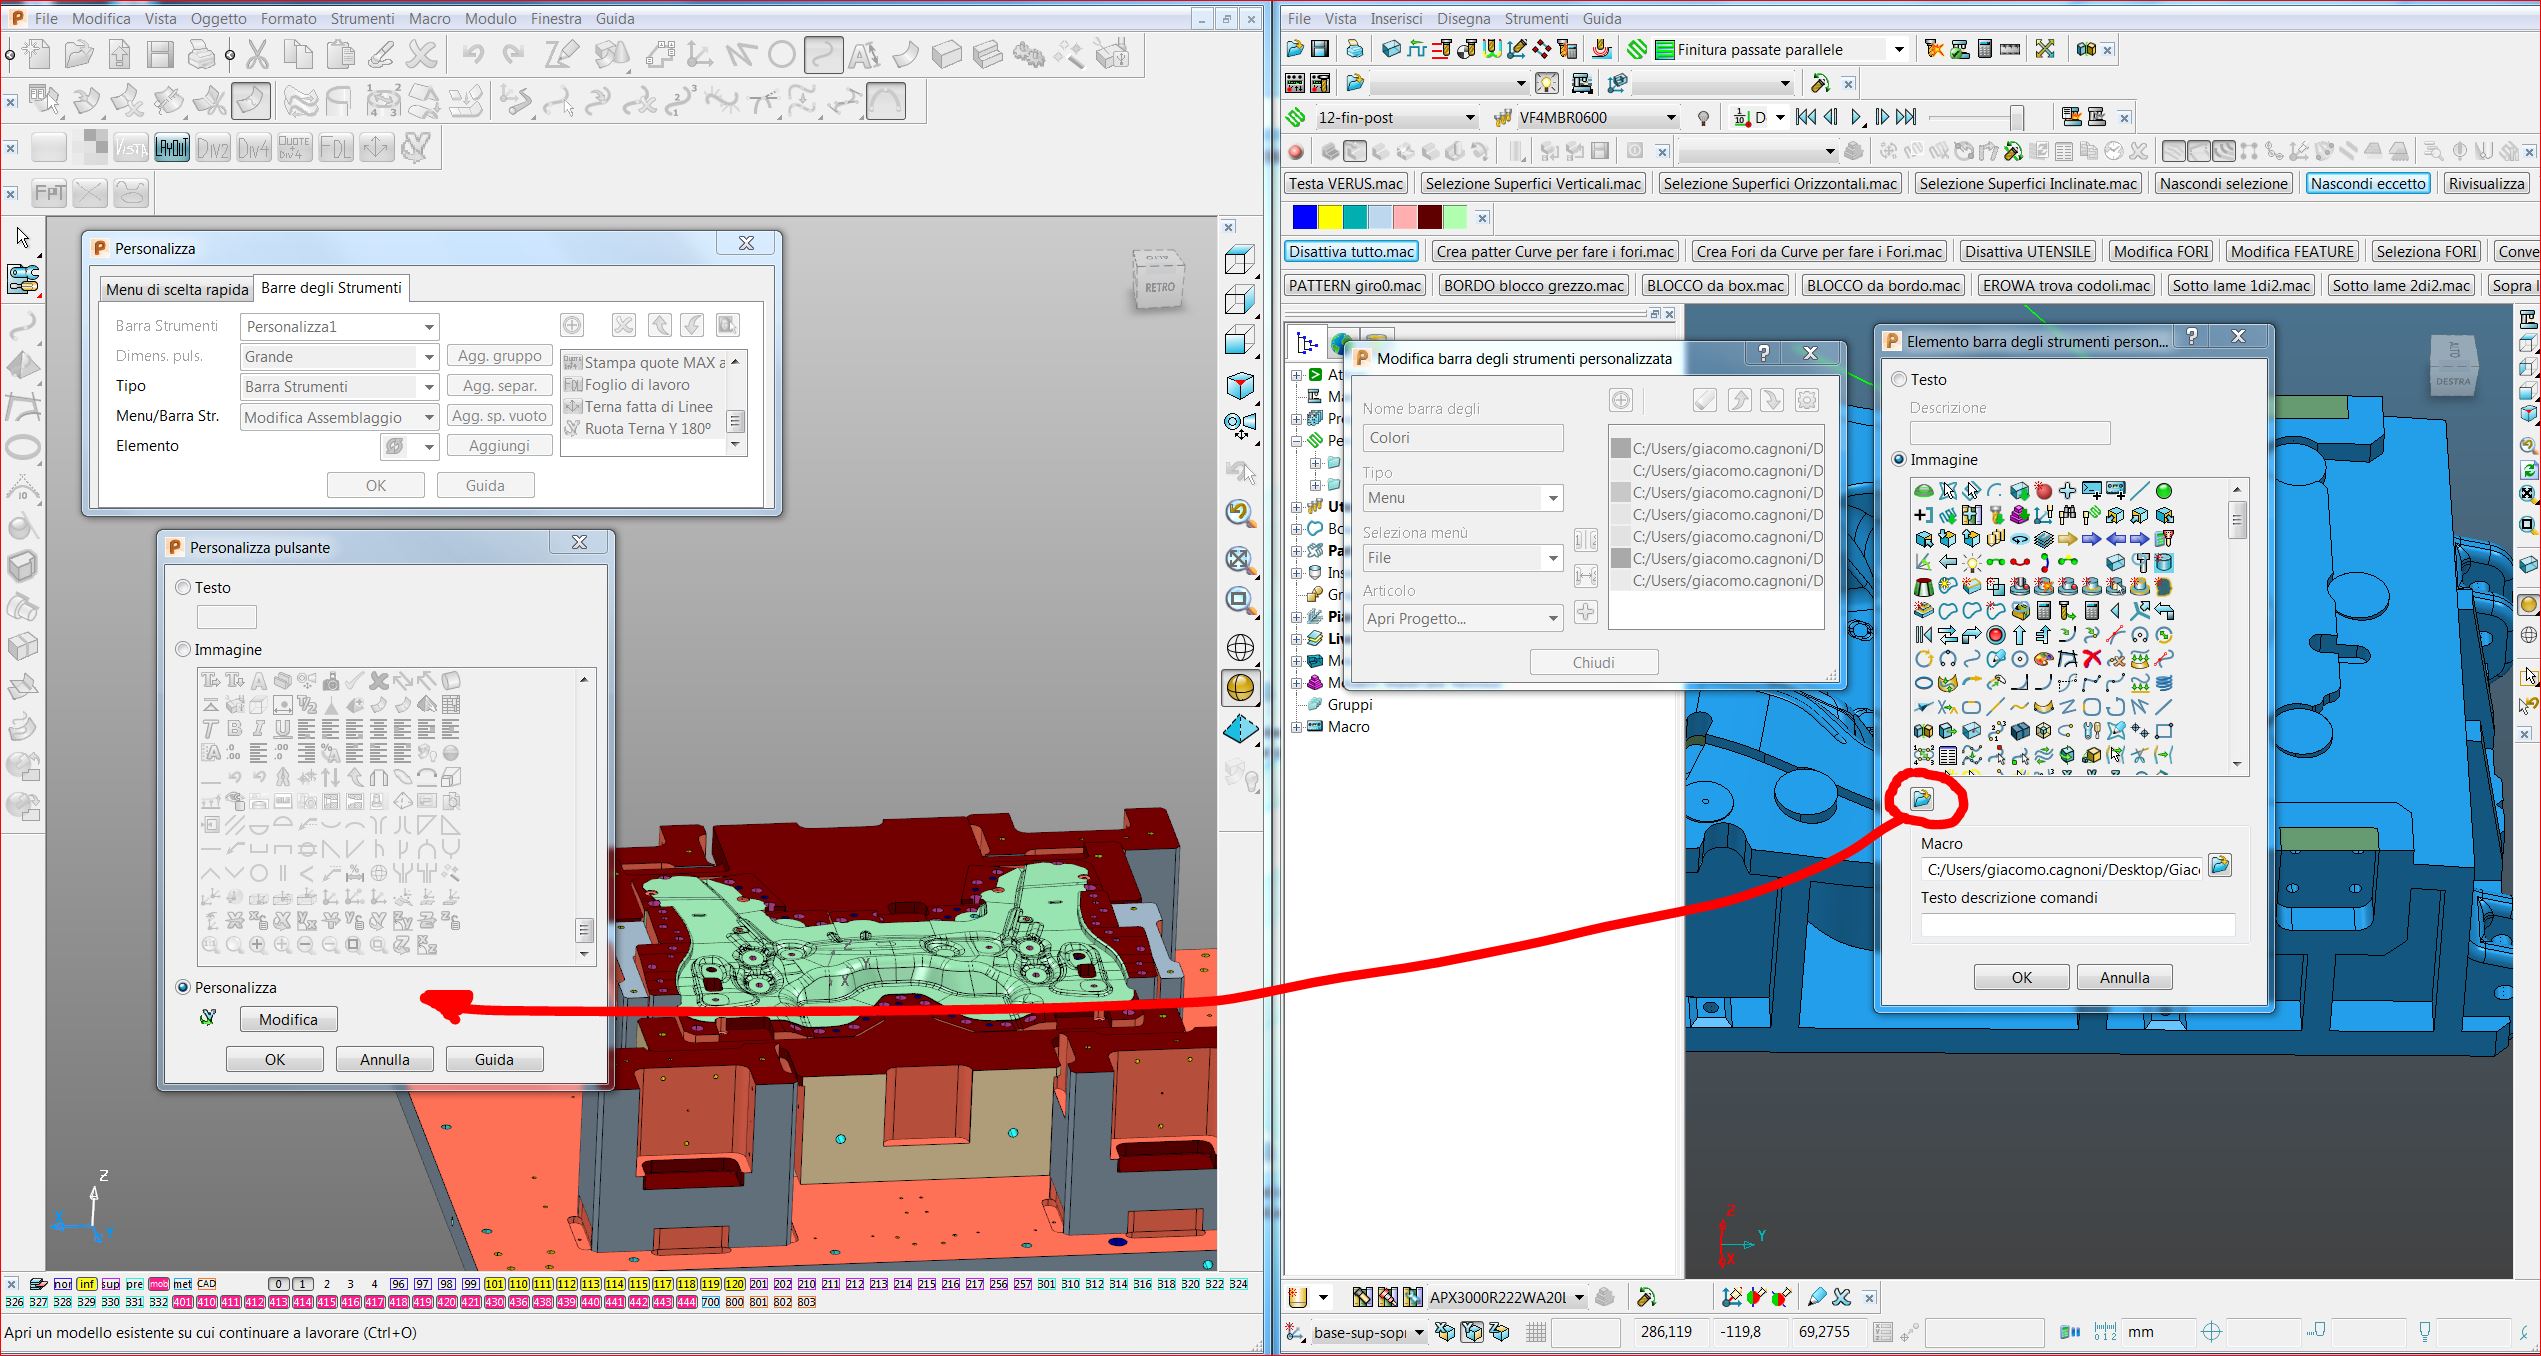Click the circled image browse folder icon
2541x1356 pixels.
[1922, 799]
